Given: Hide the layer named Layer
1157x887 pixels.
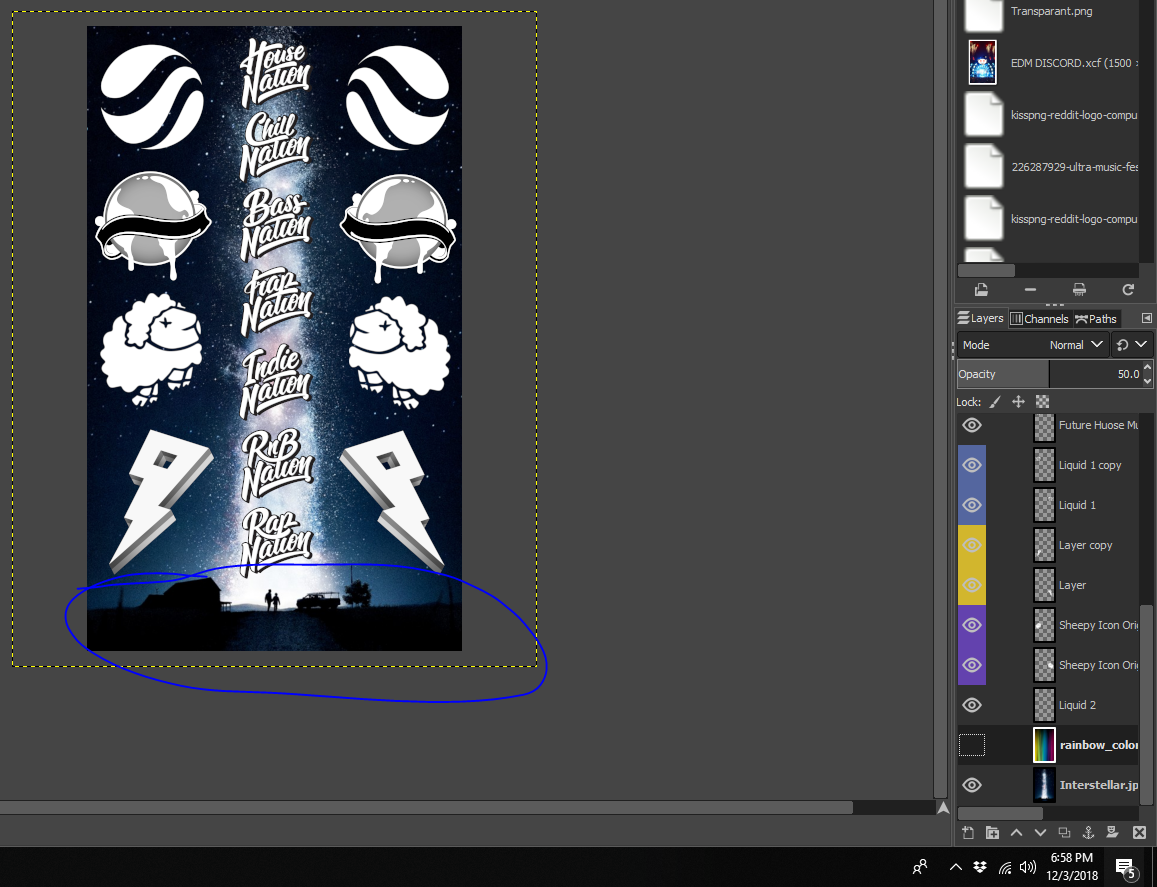Looking at the screenshot, I should (x=972, y=585).
